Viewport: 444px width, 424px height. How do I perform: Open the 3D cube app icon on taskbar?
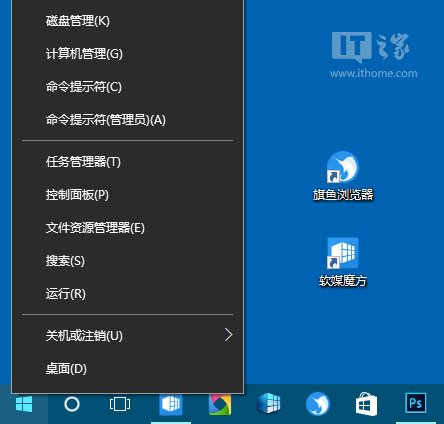click(x=269, y=404)
